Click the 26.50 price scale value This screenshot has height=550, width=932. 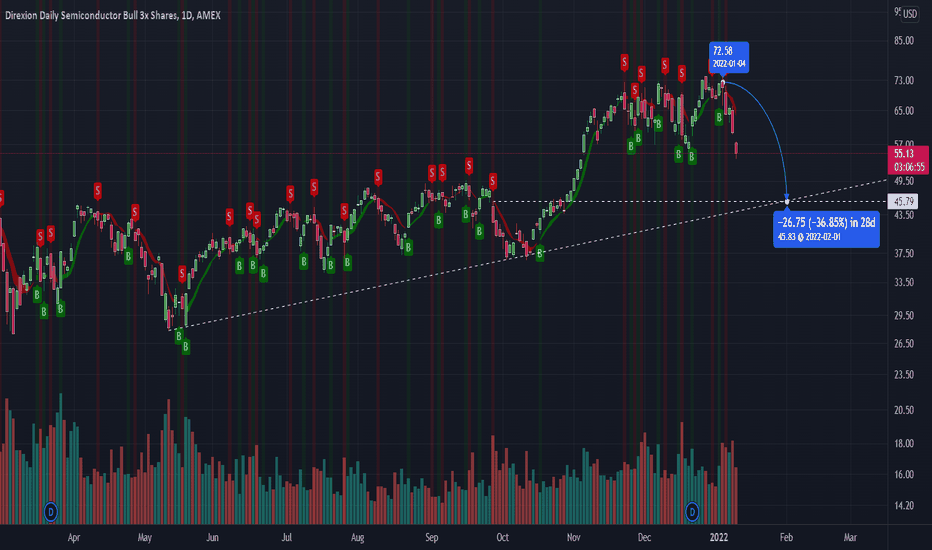click(x=903, y=344)
